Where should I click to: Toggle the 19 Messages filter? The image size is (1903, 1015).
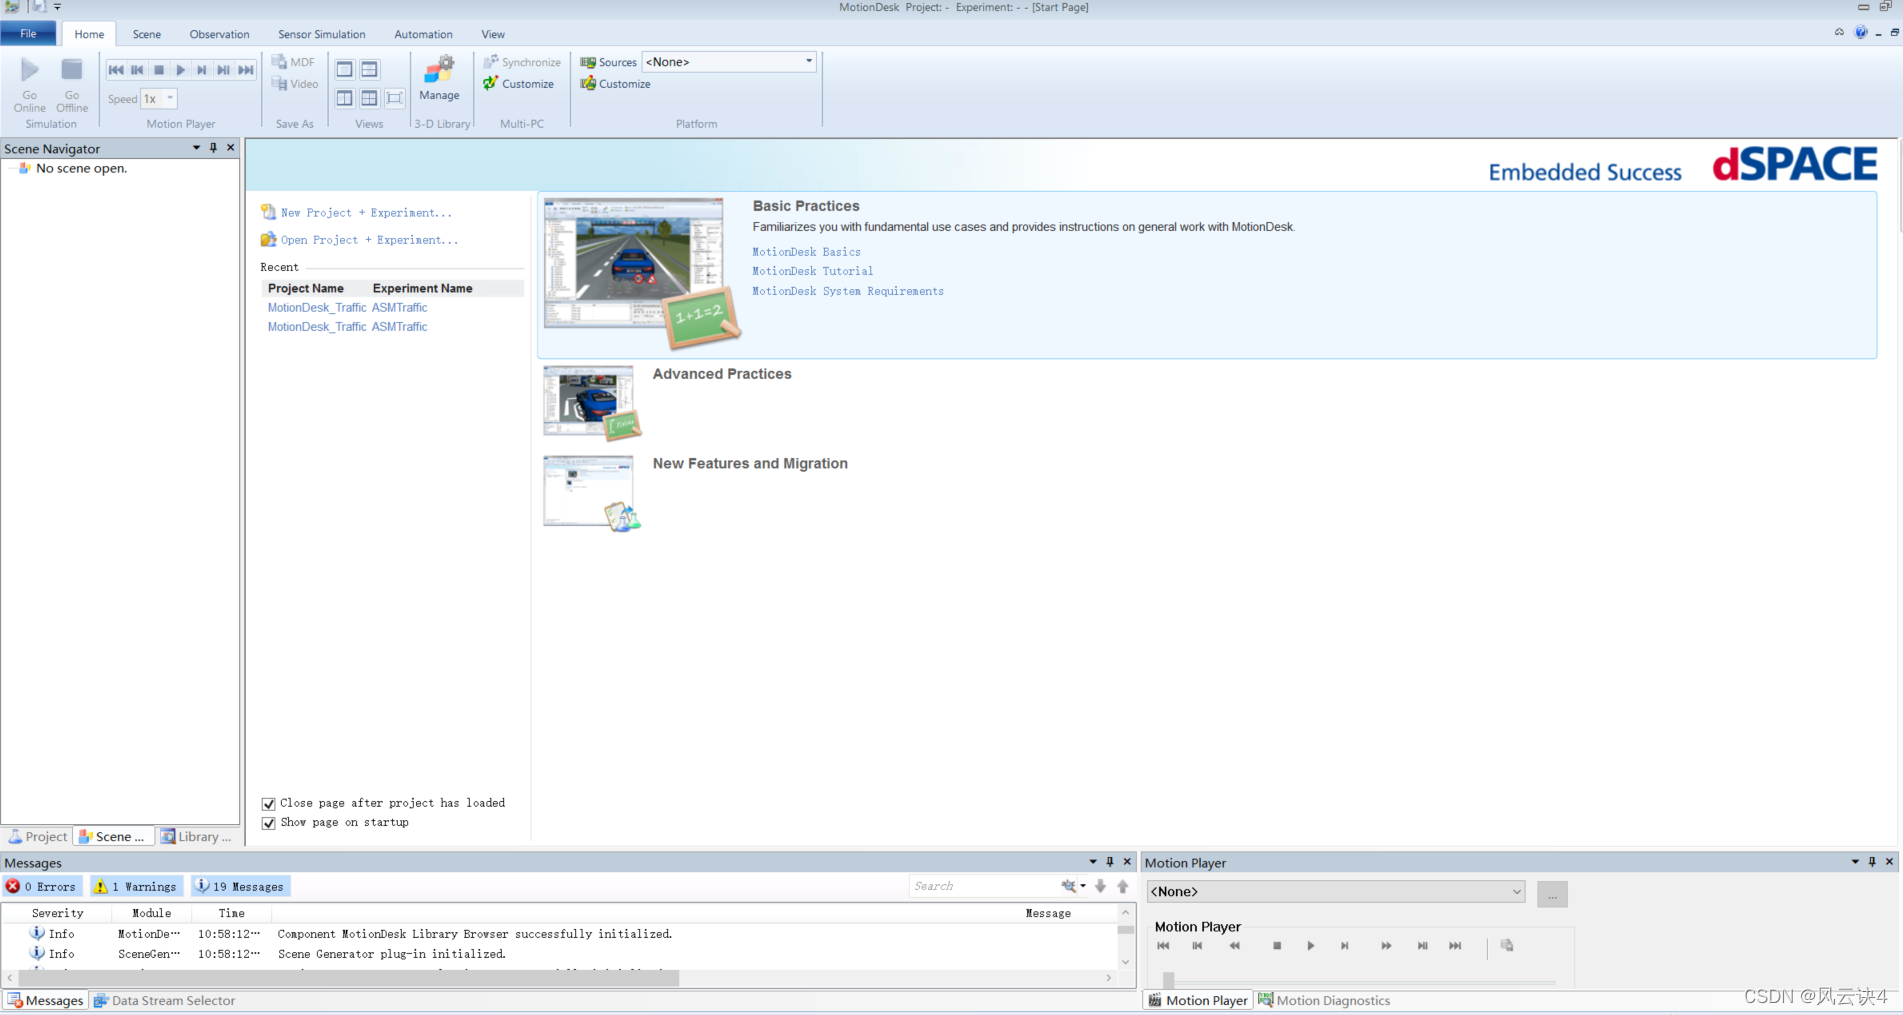pos(240,887)
